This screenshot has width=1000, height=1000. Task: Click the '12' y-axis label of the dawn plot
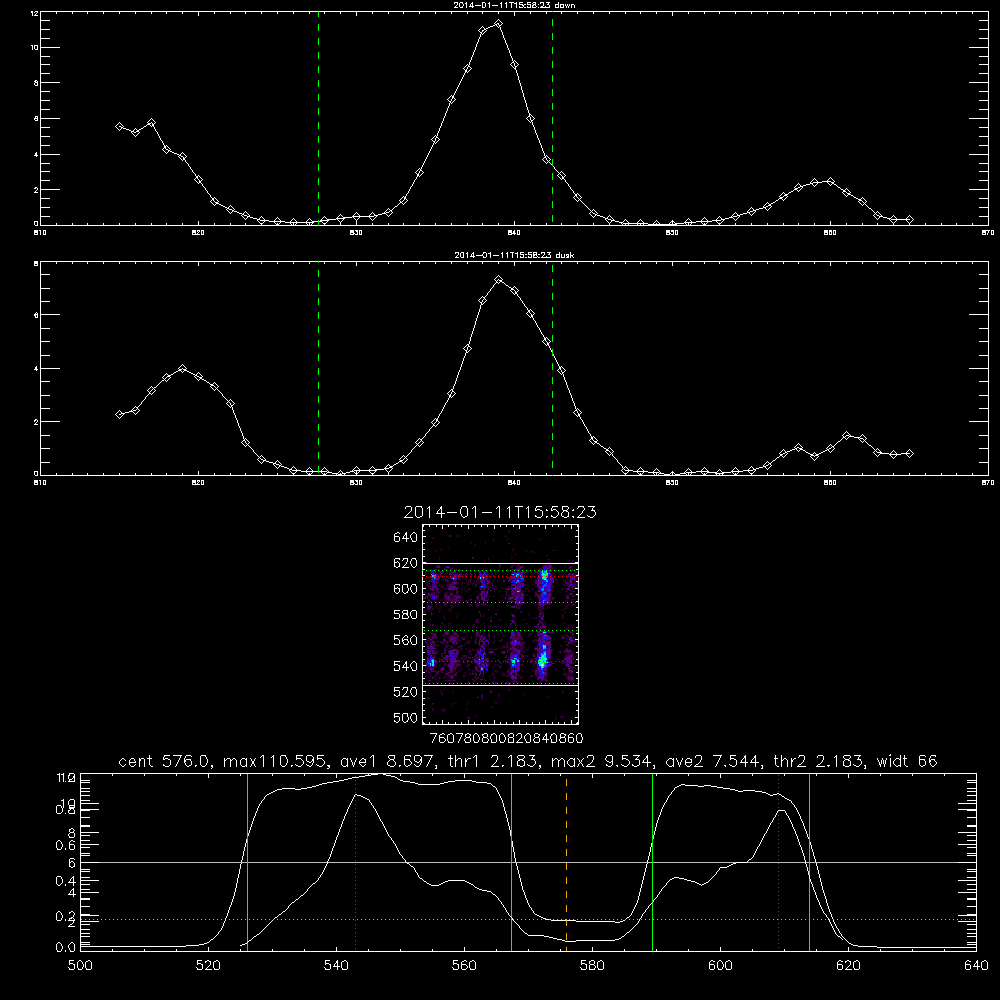[x=34, y=13]
